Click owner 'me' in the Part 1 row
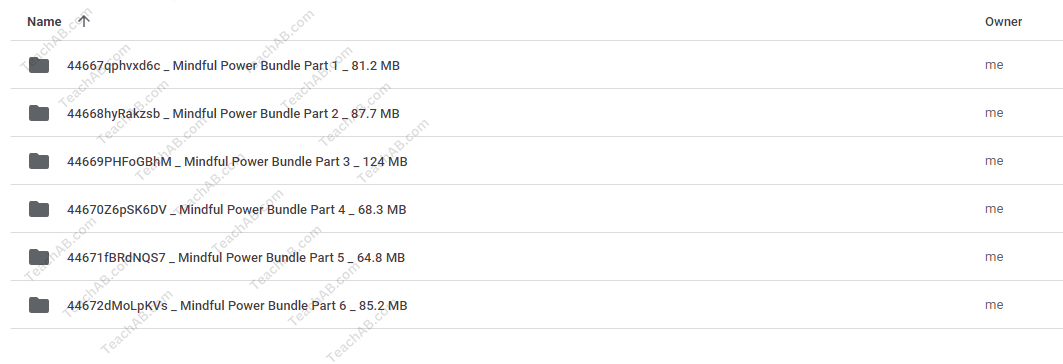Viewport: 1063px width, 364px height. coord(994,65)
